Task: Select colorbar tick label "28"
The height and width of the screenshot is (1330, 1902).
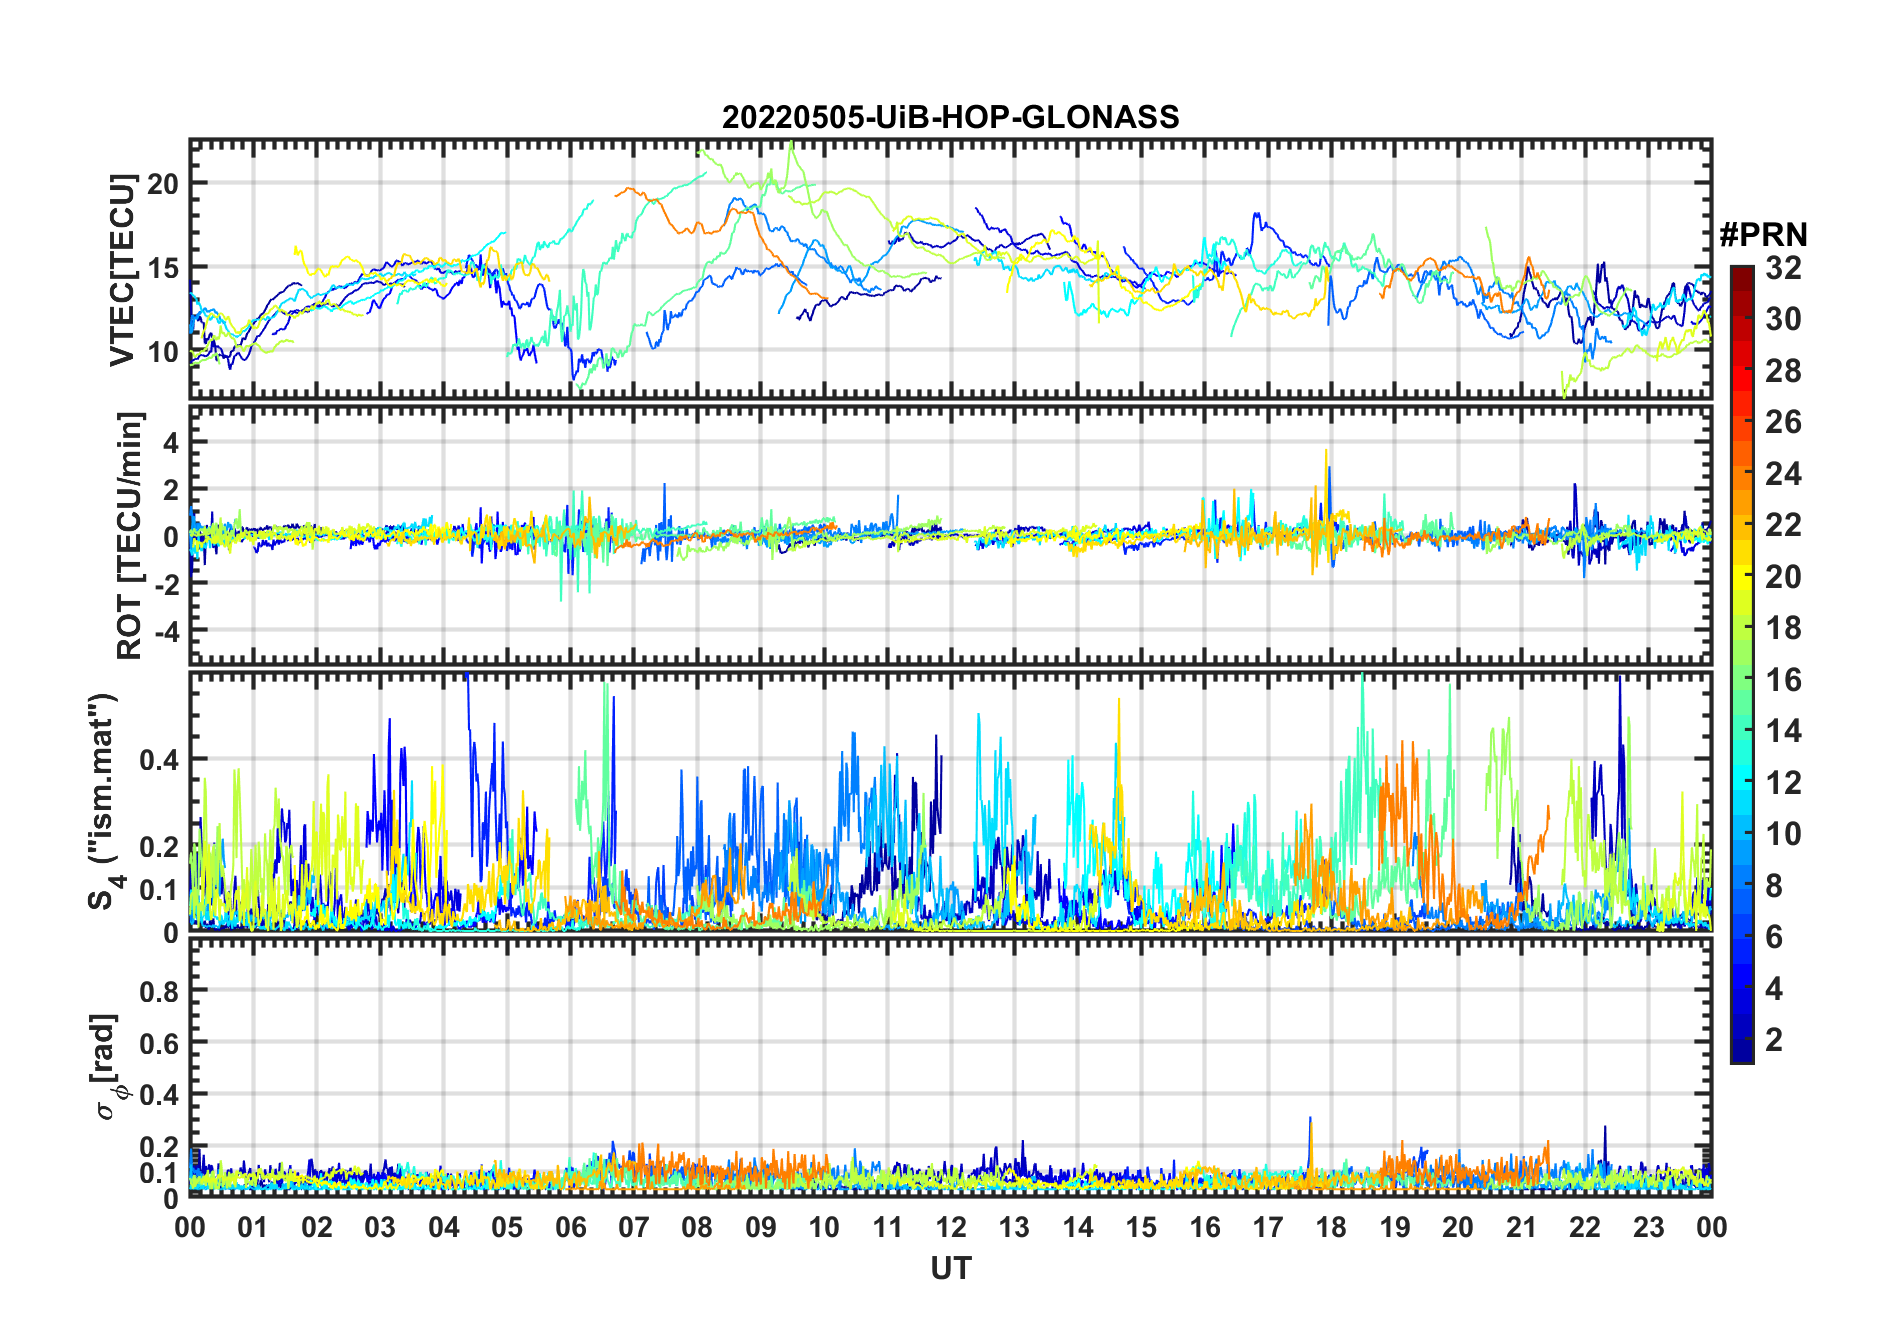Action: tap(1784, 371)
